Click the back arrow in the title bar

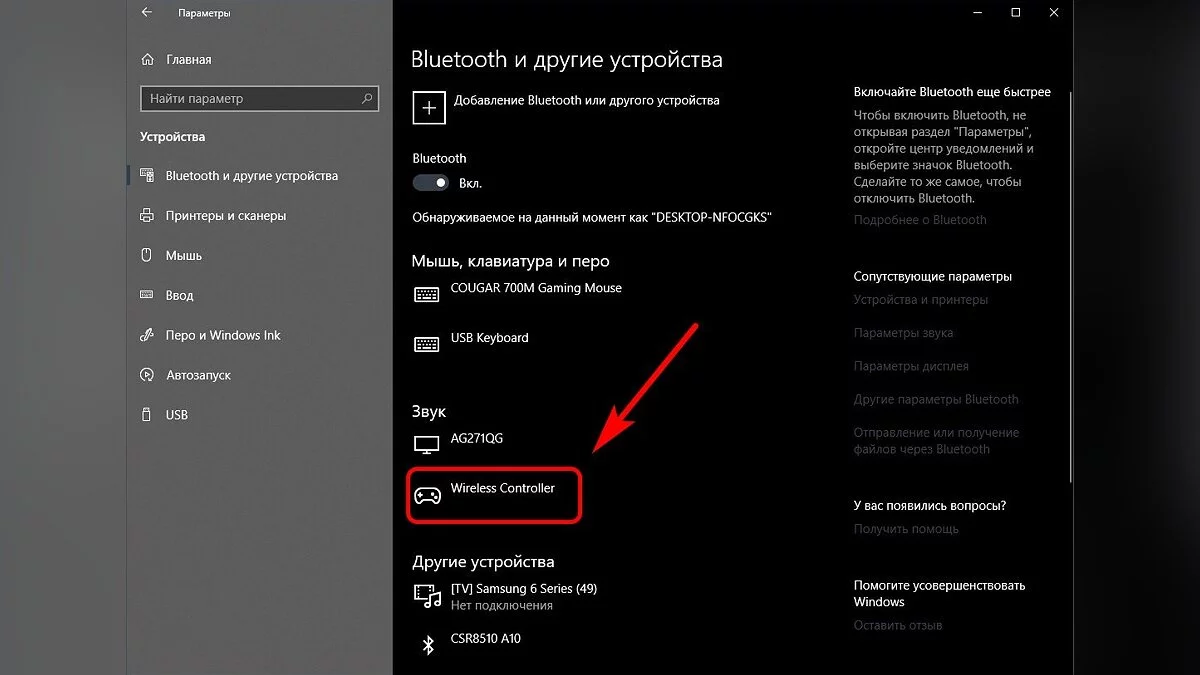tap(147, 13)
